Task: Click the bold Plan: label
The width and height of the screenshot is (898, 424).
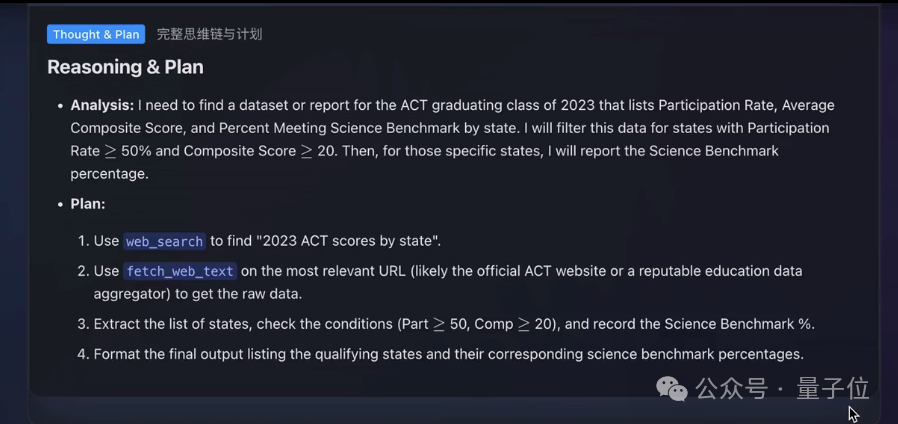Action: pyautogui.click(x=88, y=203)
